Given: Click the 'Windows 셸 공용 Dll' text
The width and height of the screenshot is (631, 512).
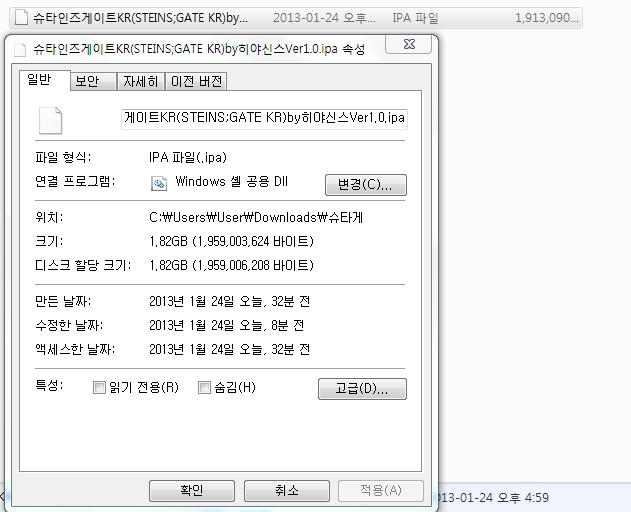Looking at the screenshot, I should coord(231,182).
